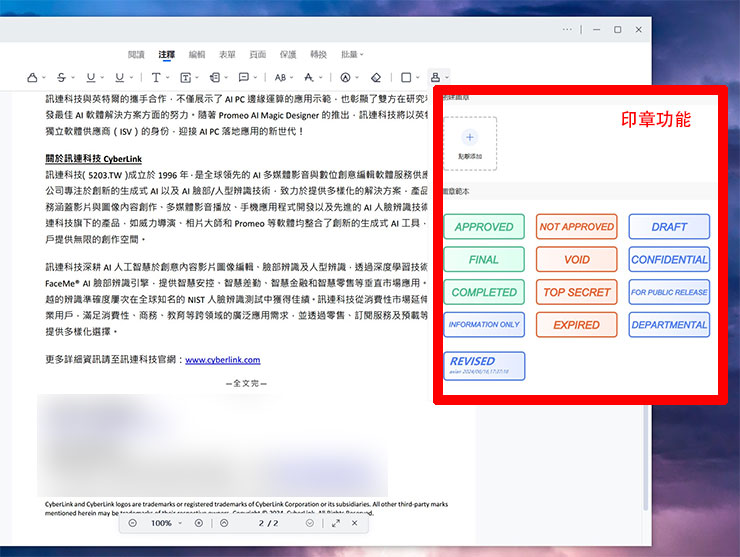Open the stamp tool dropdown arrow
This screenshot has width=740, height=557.
click(447, 78)
